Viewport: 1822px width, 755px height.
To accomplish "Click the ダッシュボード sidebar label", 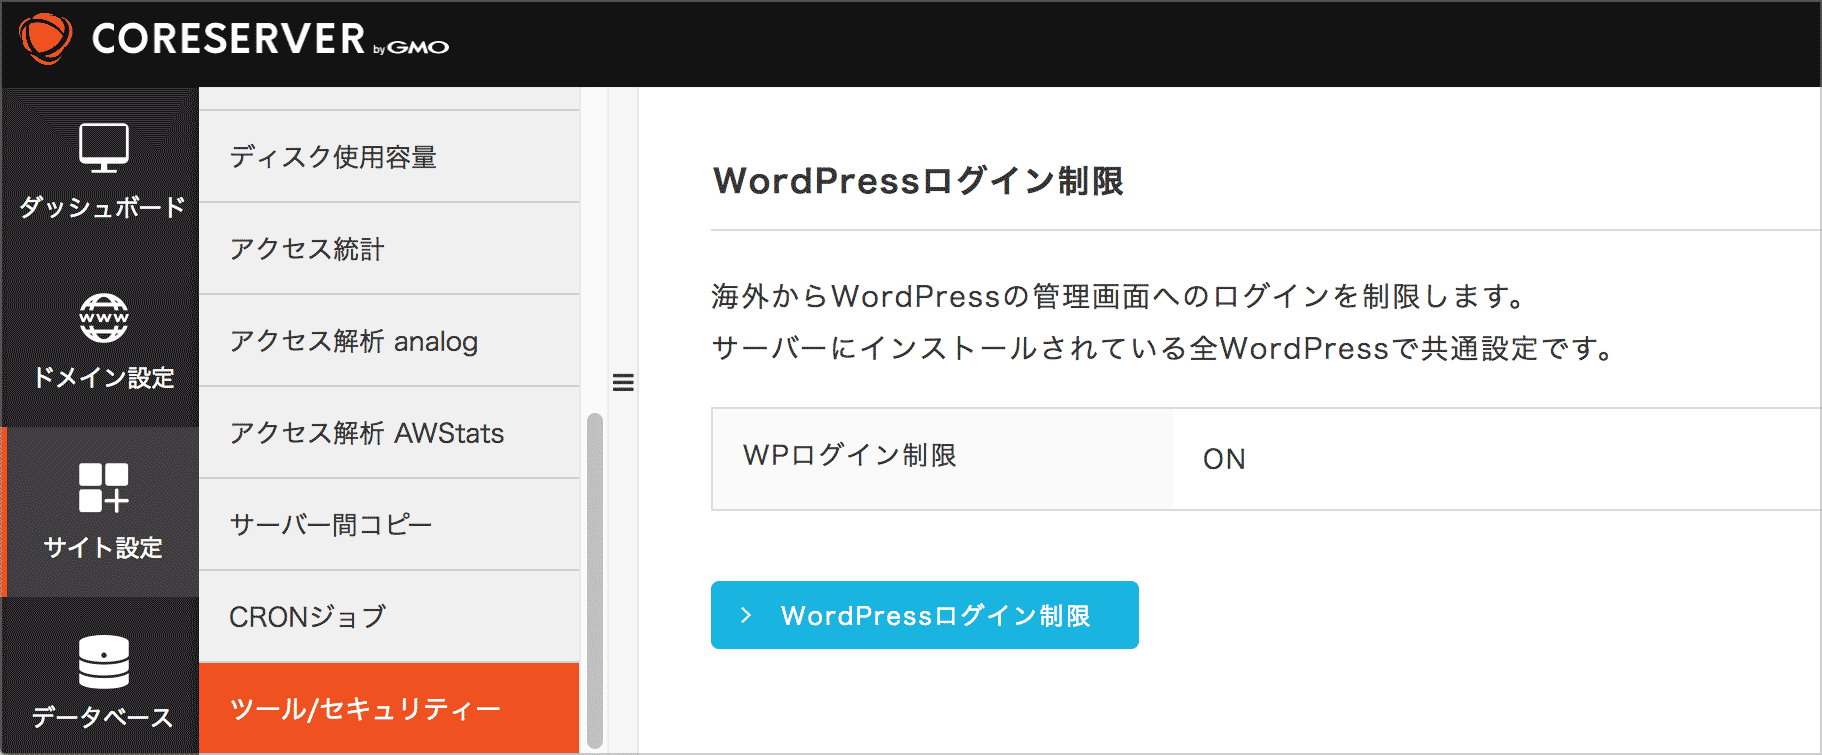I will pos(103,207).
